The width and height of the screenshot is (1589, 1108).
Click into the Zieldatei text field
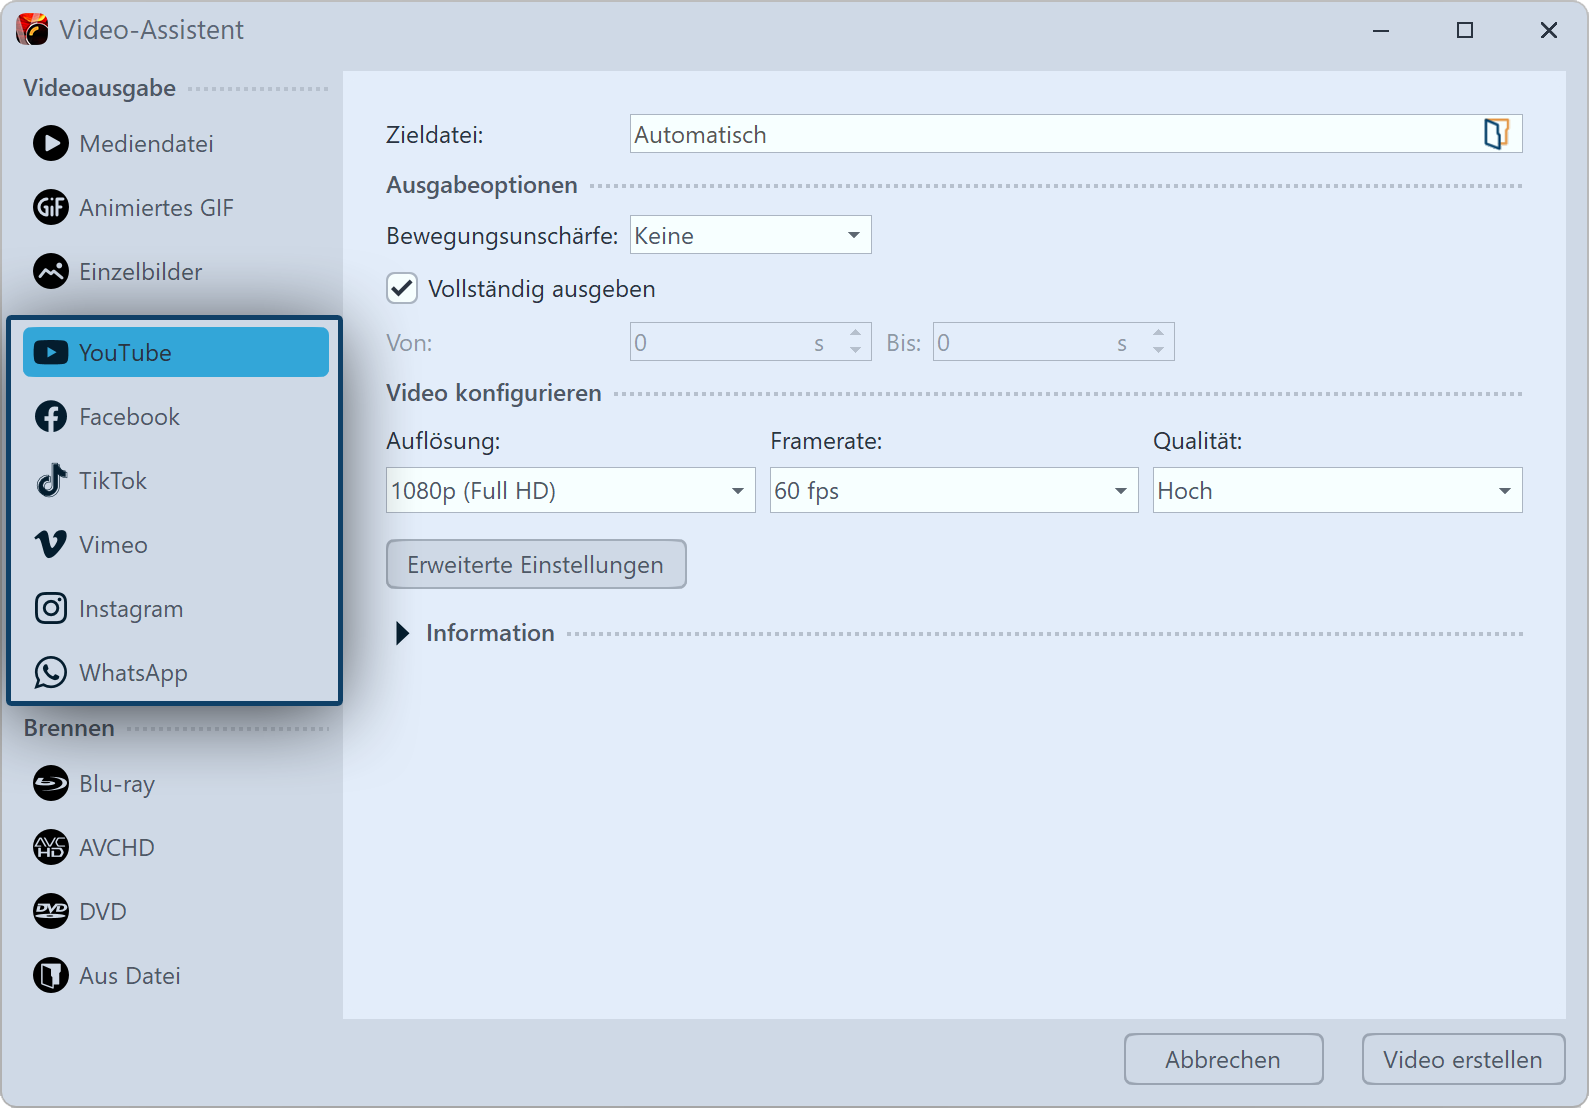point(1050,135)
